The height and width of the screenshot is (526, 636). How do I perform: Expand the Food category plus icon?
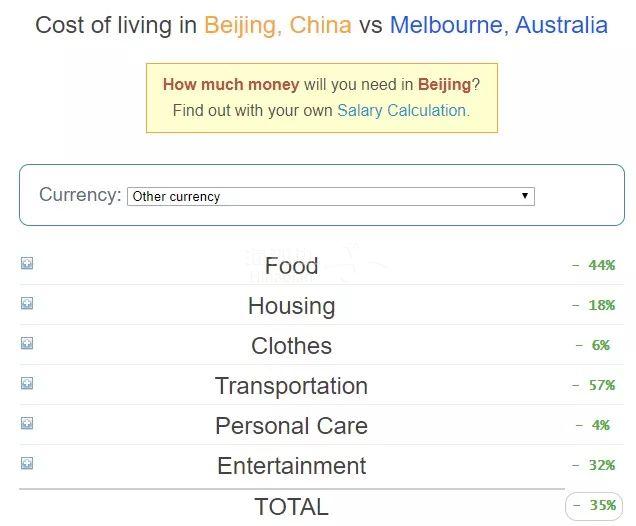(x=27, y=263)
